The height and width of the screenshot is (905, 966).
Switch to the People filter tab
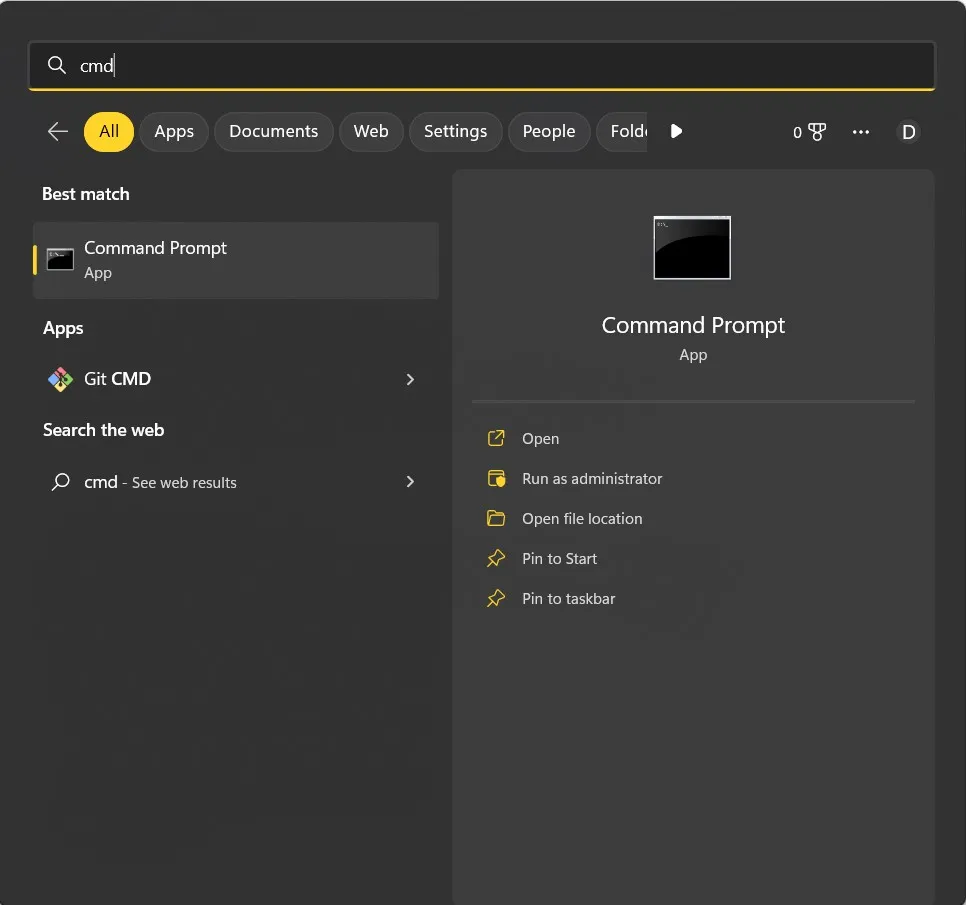tap(548, 131)
